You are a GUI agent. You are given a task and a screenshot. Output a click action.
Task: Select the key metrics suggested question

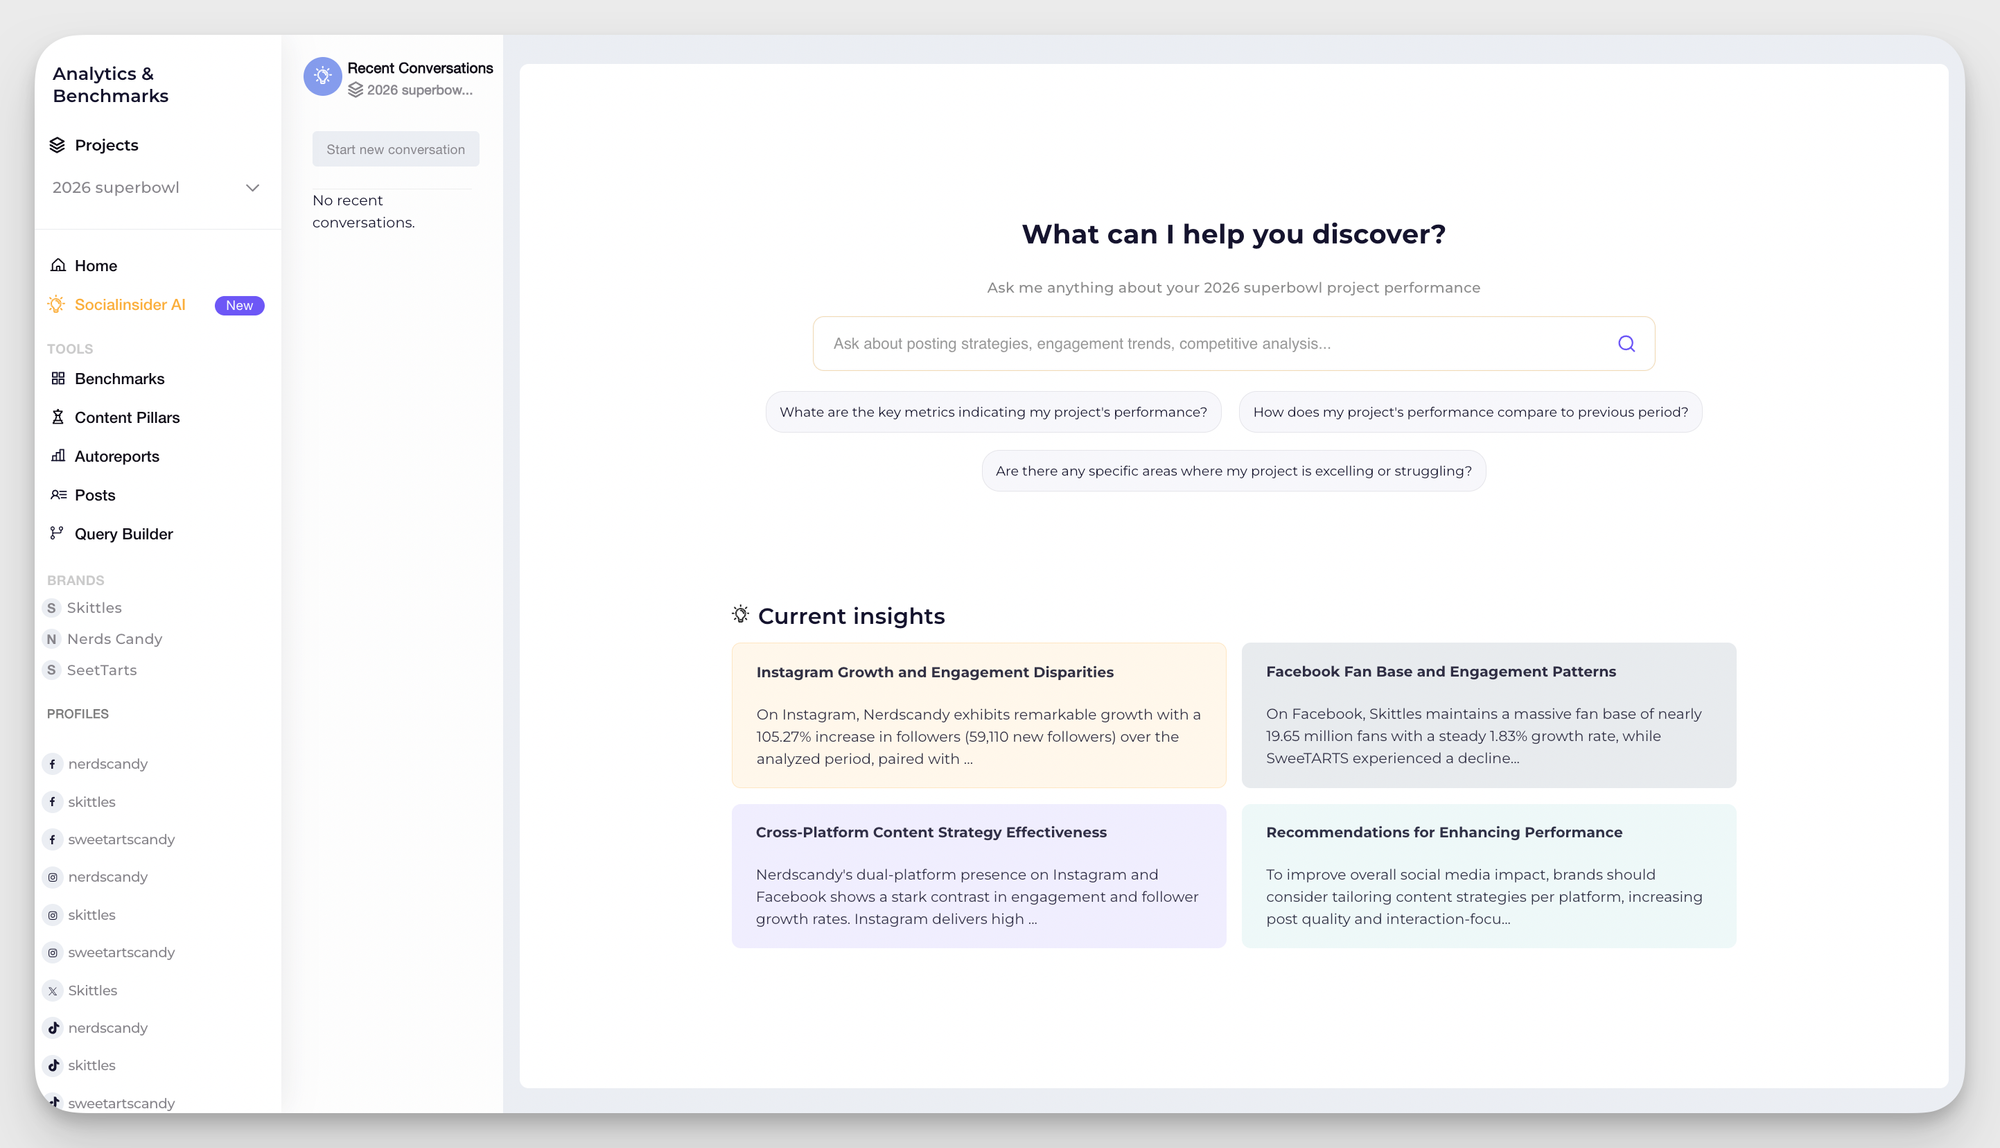point(992,411)
